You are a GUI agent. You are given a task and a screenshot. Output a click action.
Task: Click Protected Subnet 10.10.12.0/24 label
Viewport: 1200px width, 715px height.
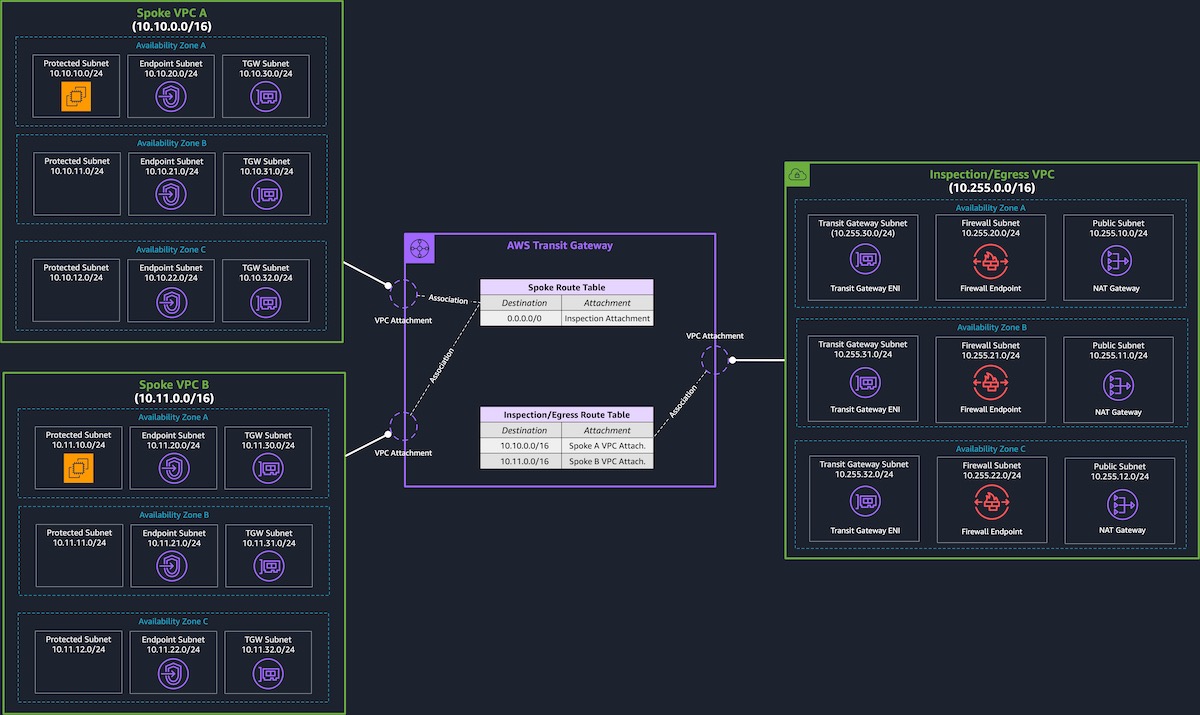[77, 273]
